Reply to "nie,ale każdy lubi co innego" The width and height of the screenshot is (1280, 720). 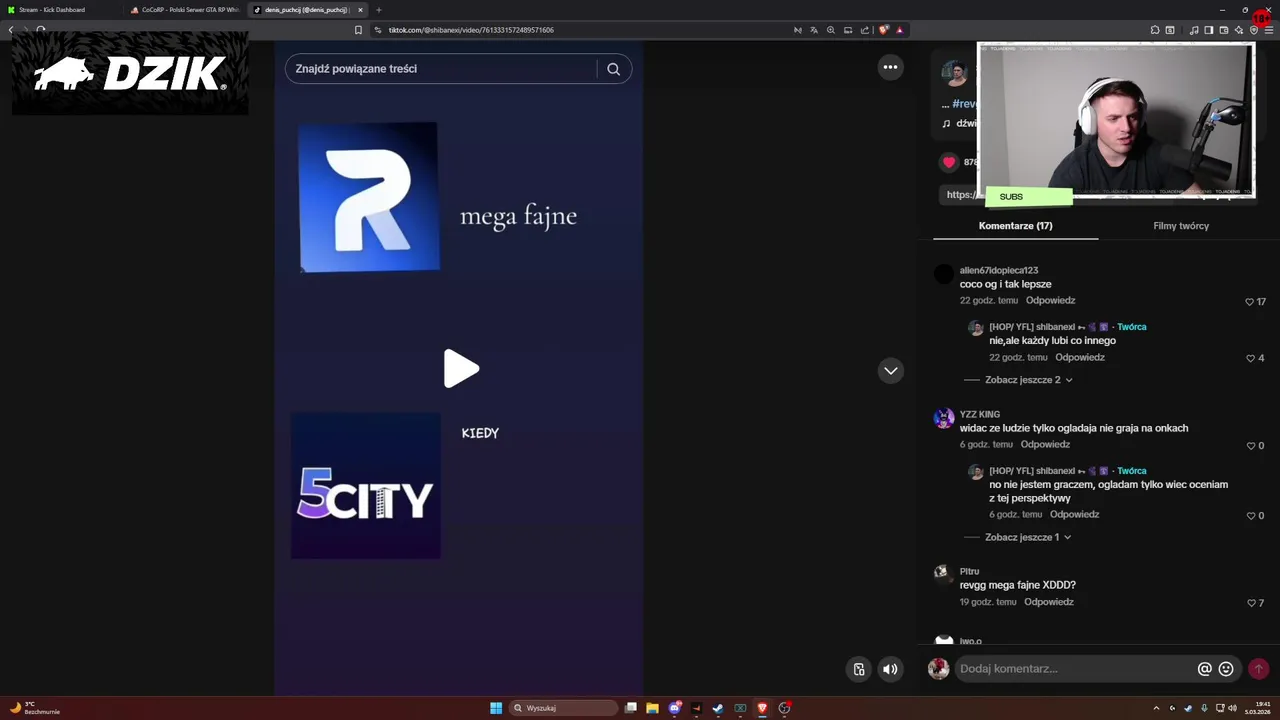tap(1080, 358)
